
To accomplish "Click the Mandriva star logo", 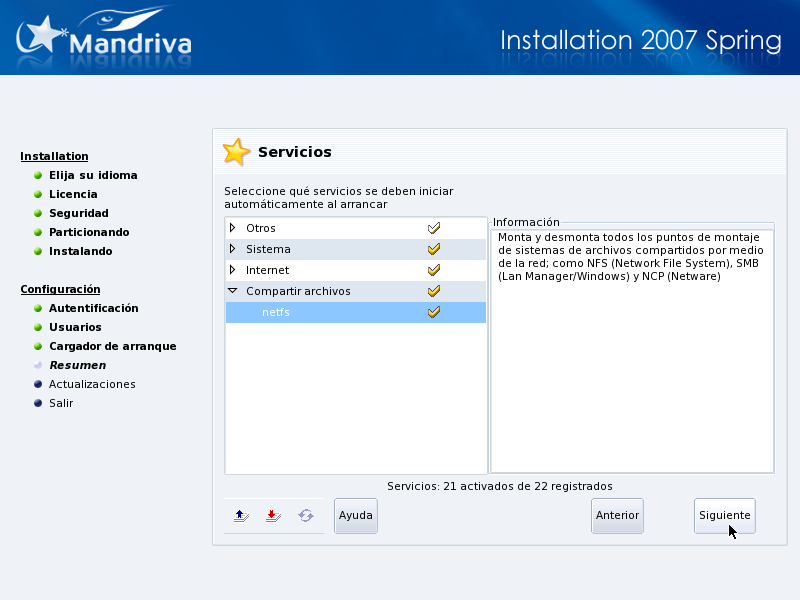I will point(40,38).
